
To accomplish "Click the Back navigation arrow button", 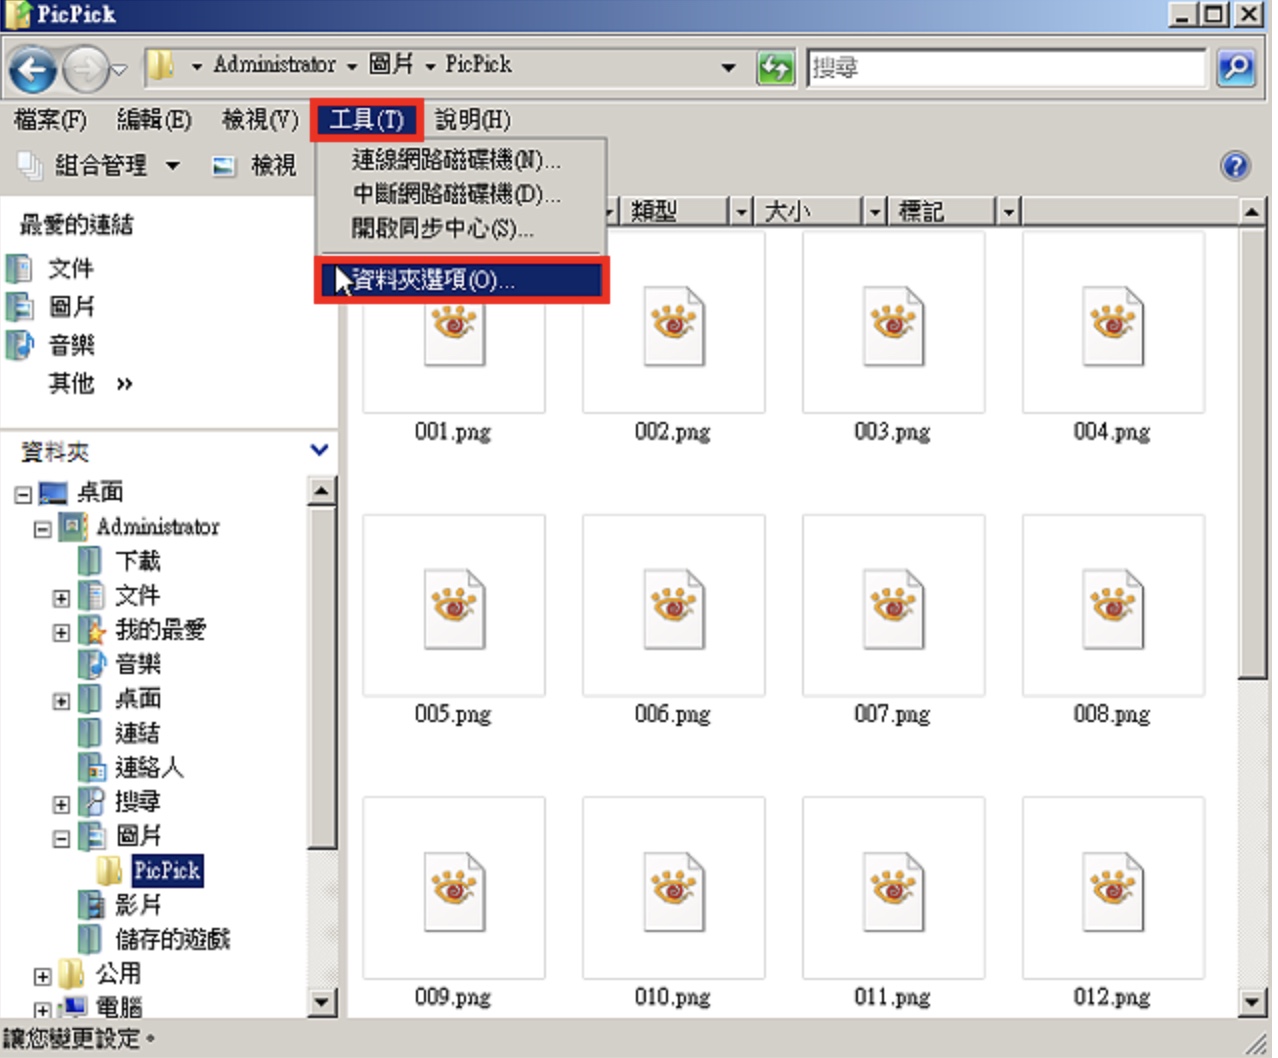I will click(33, 70).
